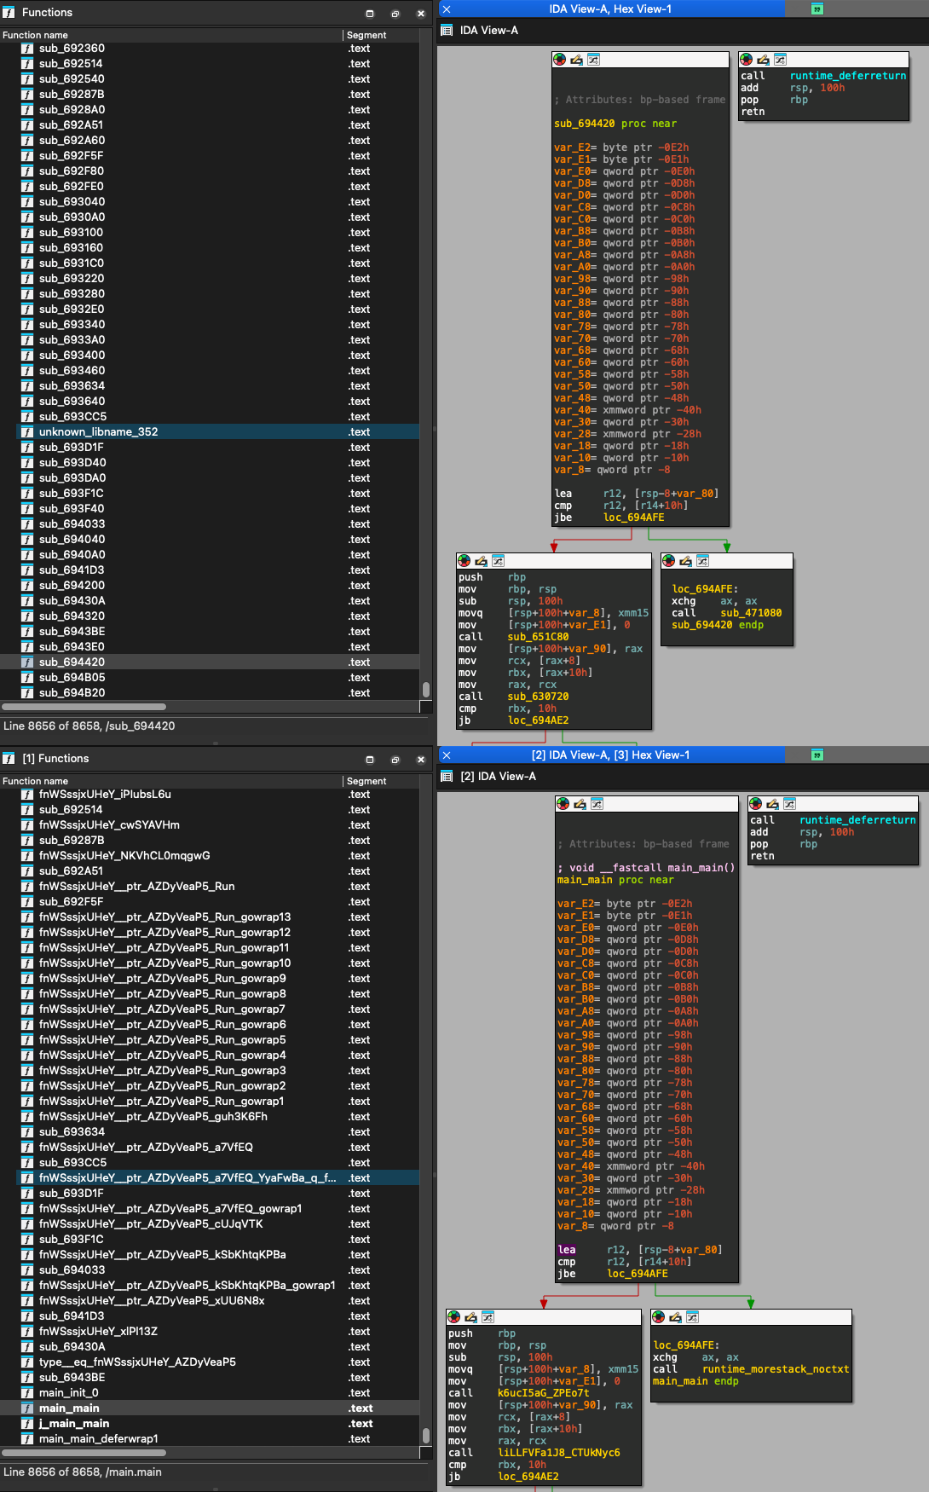Click pencil edit icon on top runtime_deferreturn node

click(x=763, y=60)
